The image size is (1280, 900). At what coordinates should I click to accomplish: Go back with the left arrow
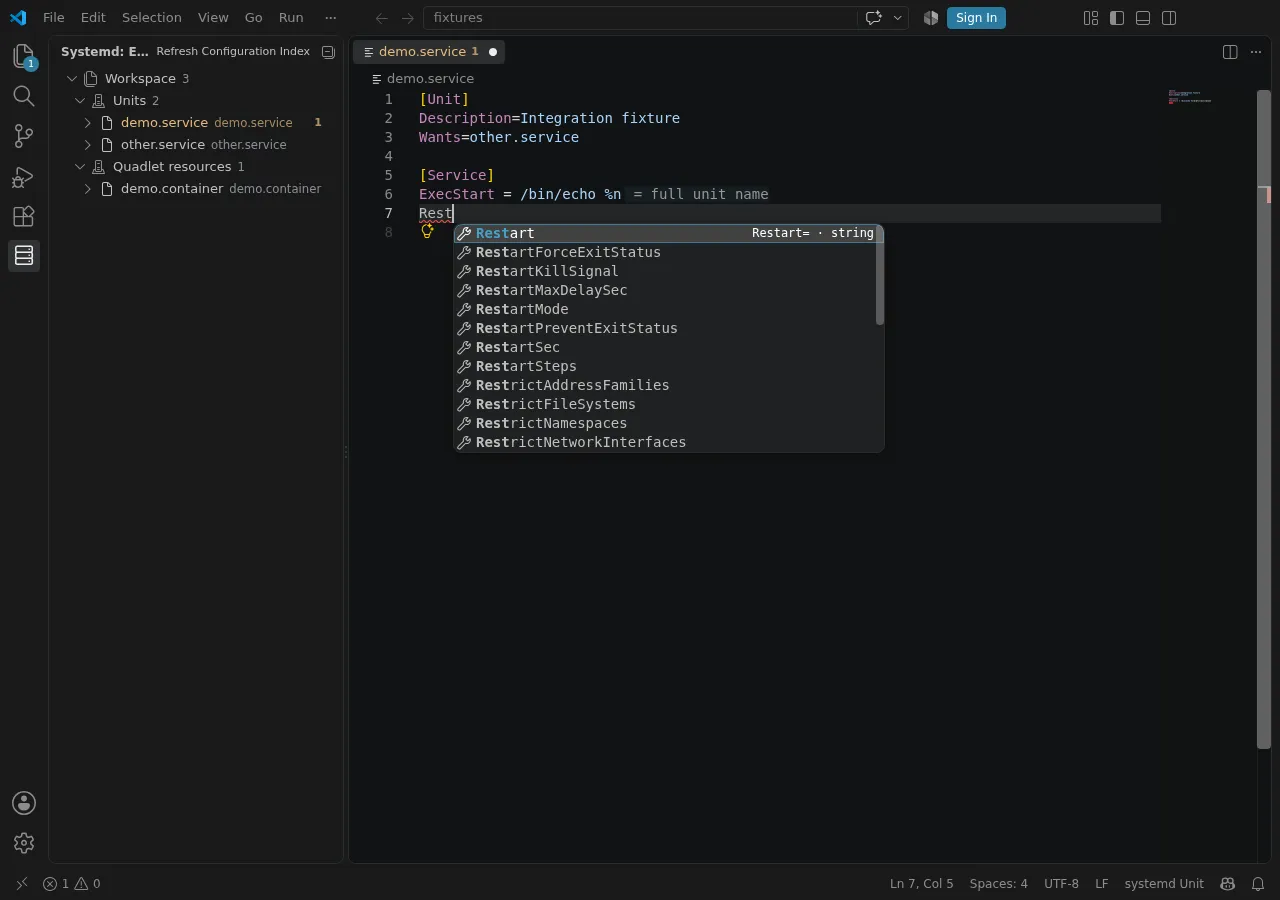381,18
